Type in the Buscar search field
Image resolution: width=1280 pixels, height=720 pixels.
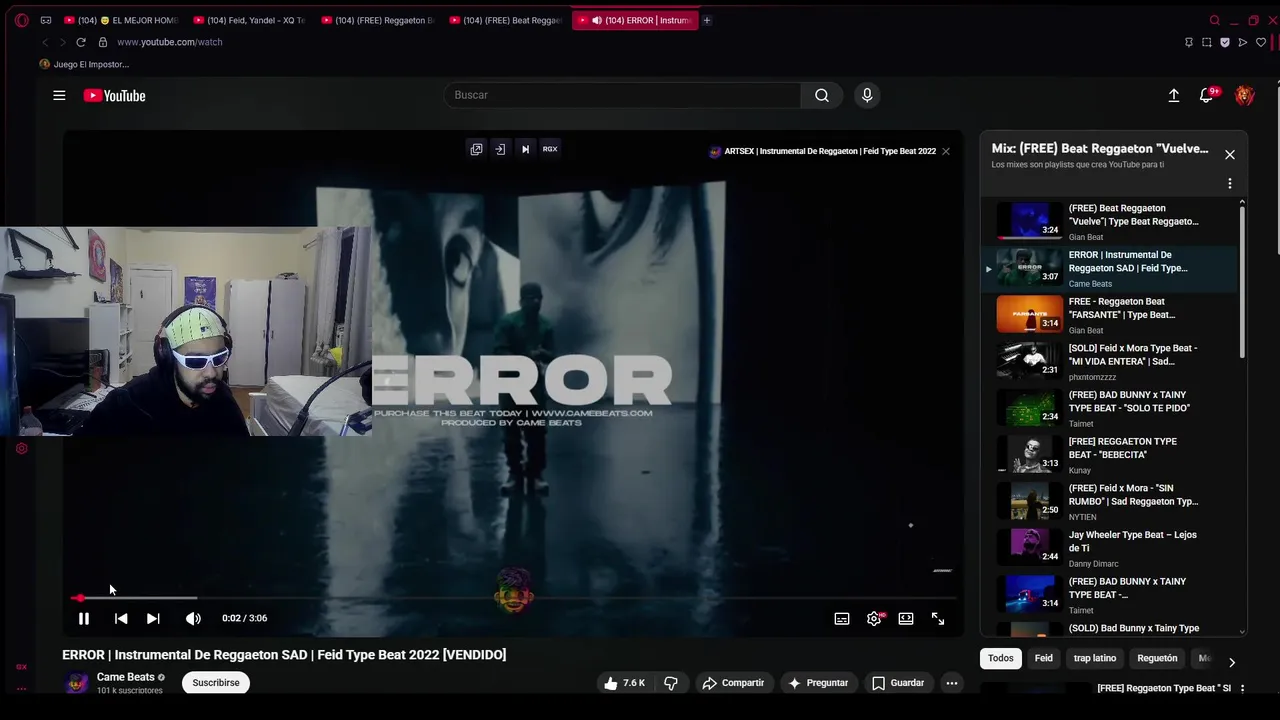pos(622,95)
